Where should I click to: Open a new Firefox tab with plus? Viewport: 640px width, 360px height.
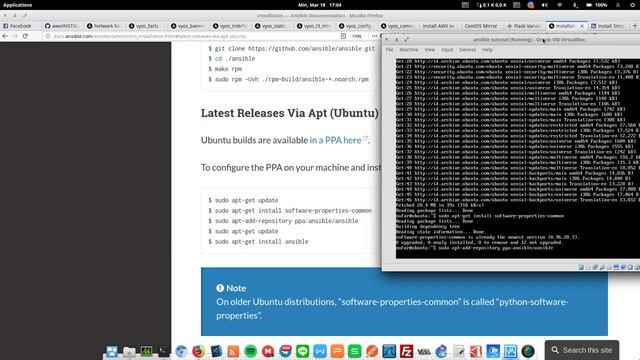(x=635, y=26)
